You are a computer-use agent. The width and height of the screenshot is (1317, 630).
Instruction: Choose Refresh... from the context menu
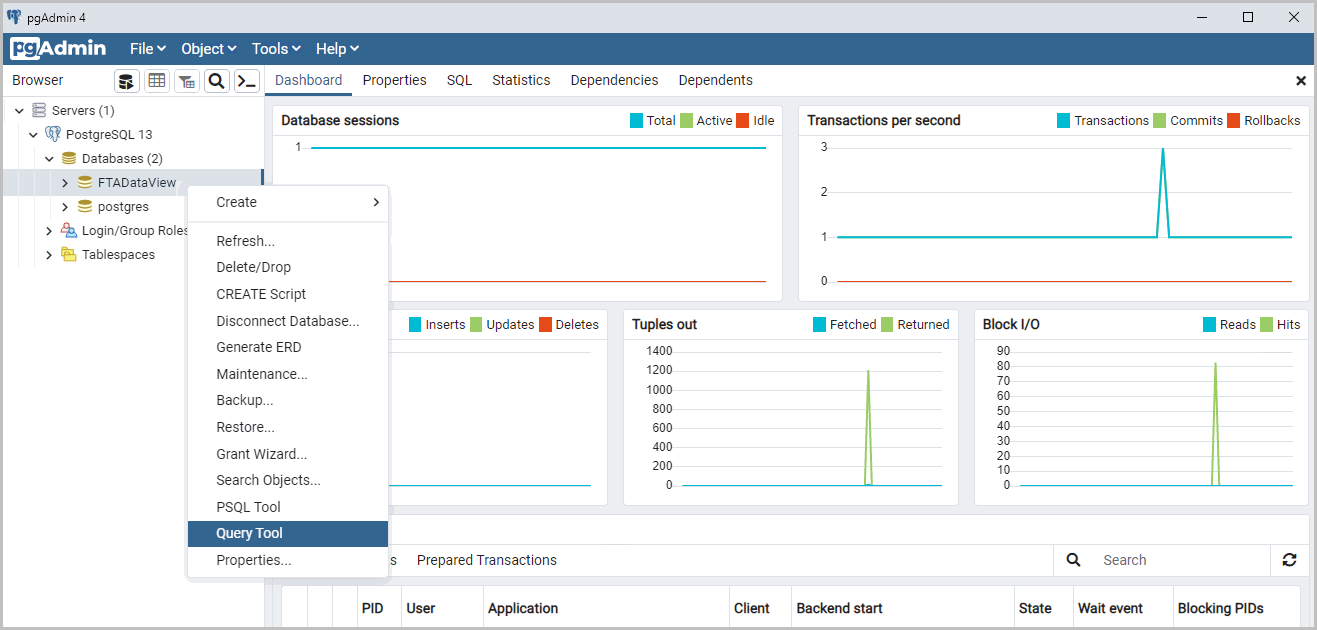click(288, 241)
